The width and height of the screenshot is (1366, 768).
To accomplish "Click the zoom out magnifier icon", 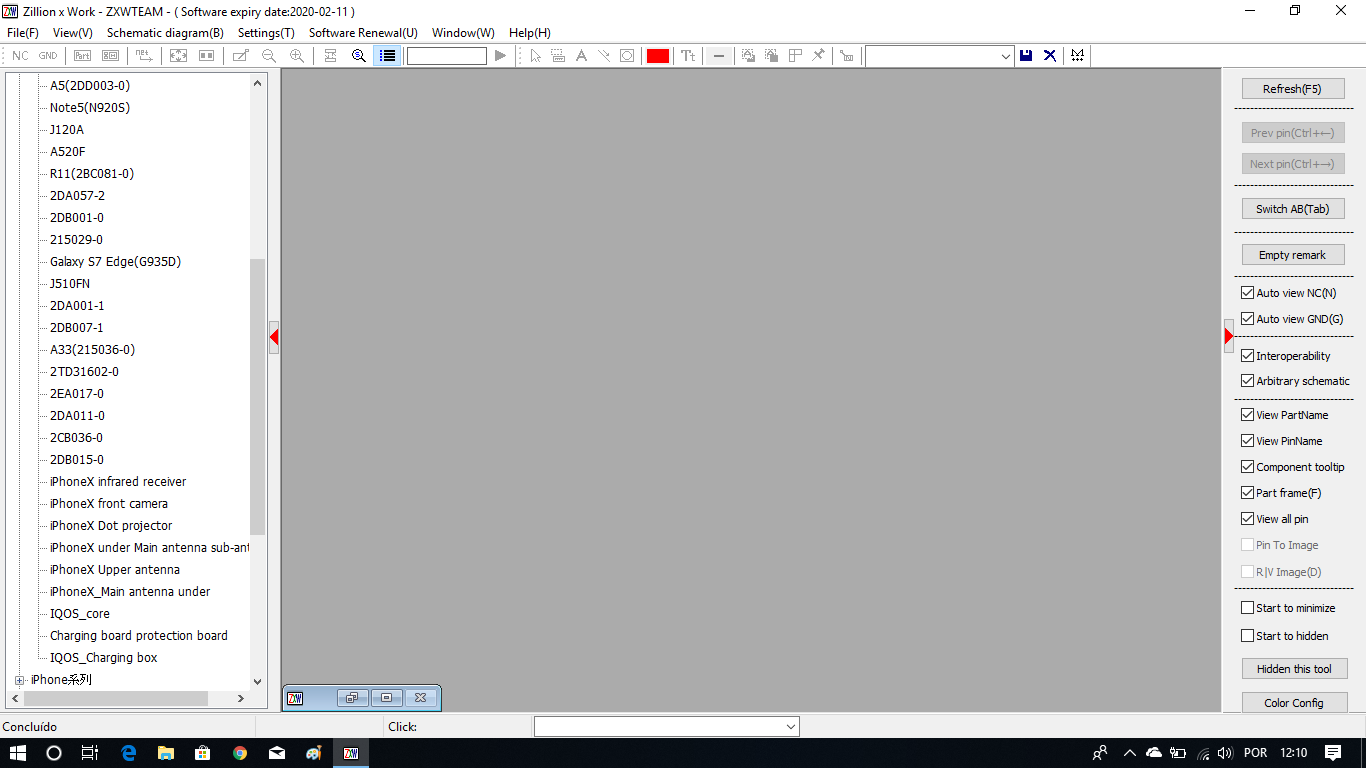I will click(x=269, y=56).
